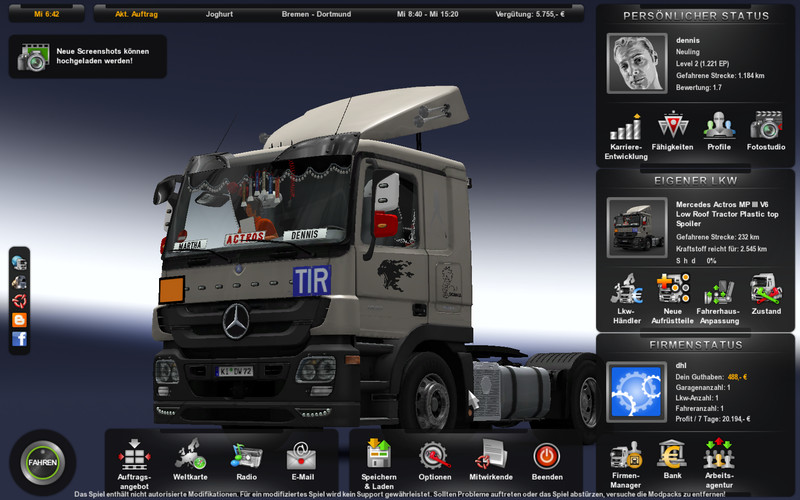This screenshot has width=800, height=500.
Task: Click the orange Blogger icon
Action: [x=19, y=320]
